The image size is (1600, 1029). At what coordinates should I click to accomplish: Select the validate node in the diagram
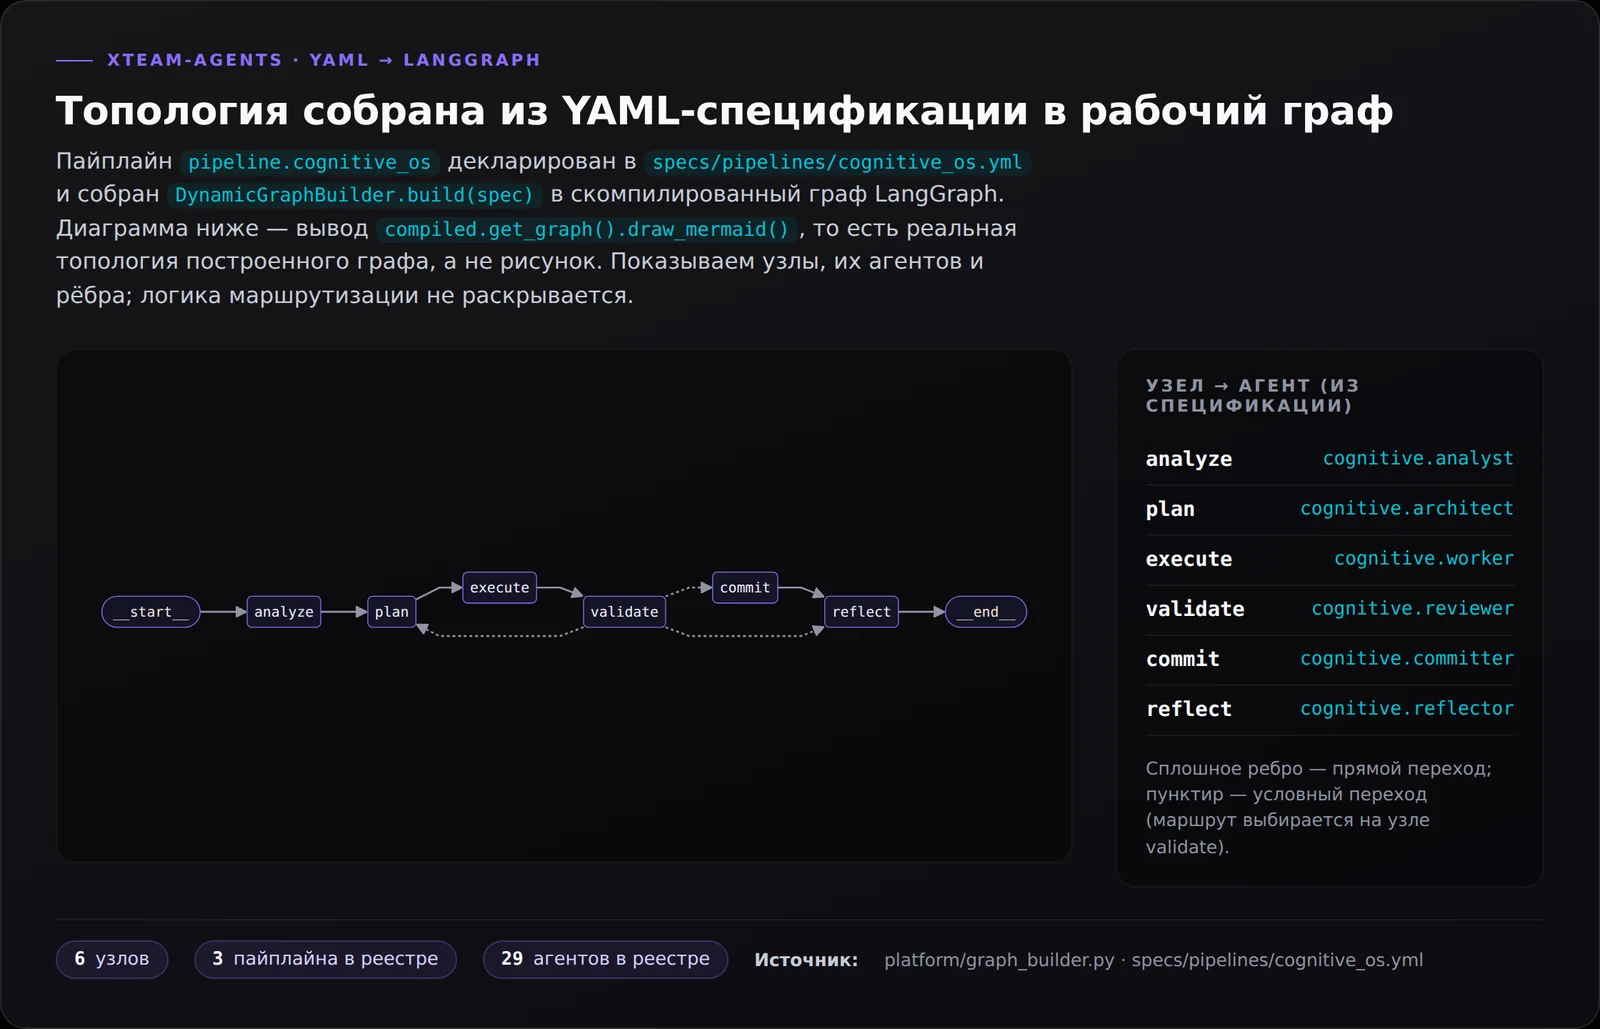pyautogui.click(x=624, y=612)
